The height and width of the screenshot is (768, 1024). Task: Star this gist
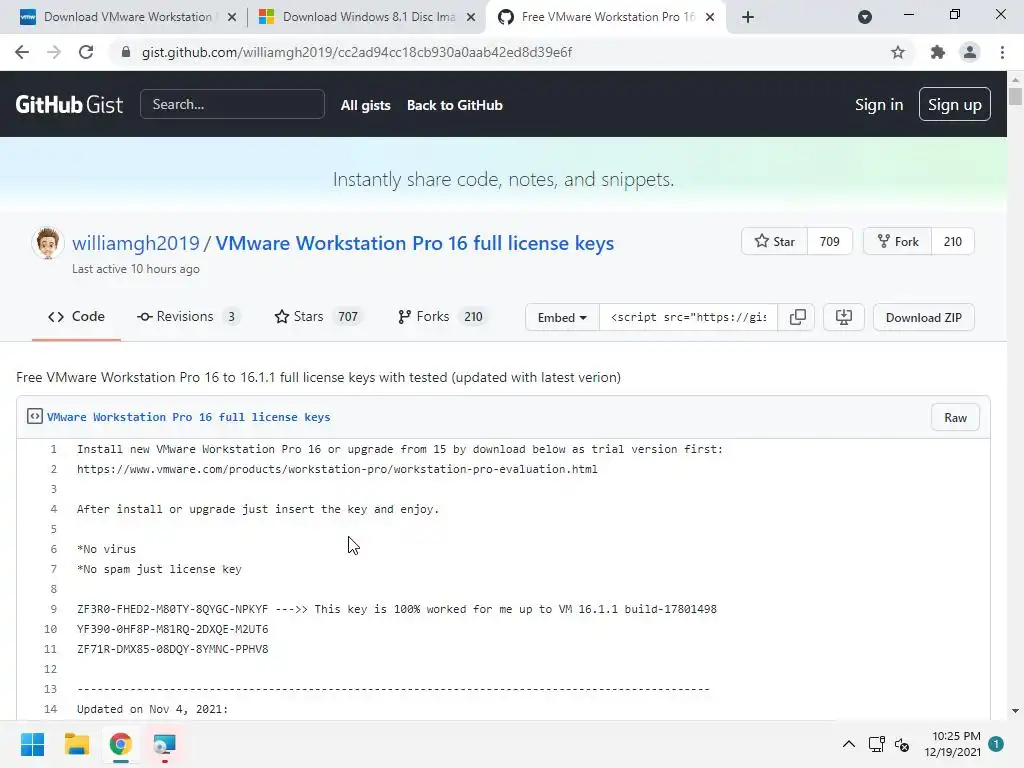(x=775, y=242)
